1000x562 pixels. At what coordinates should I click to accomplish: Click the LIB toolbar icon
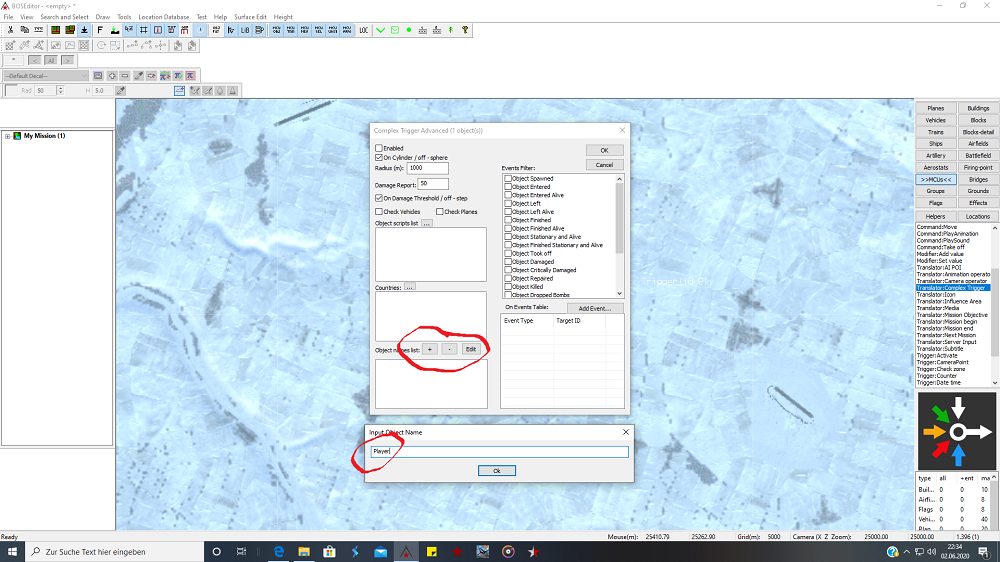tap(245, 30)
